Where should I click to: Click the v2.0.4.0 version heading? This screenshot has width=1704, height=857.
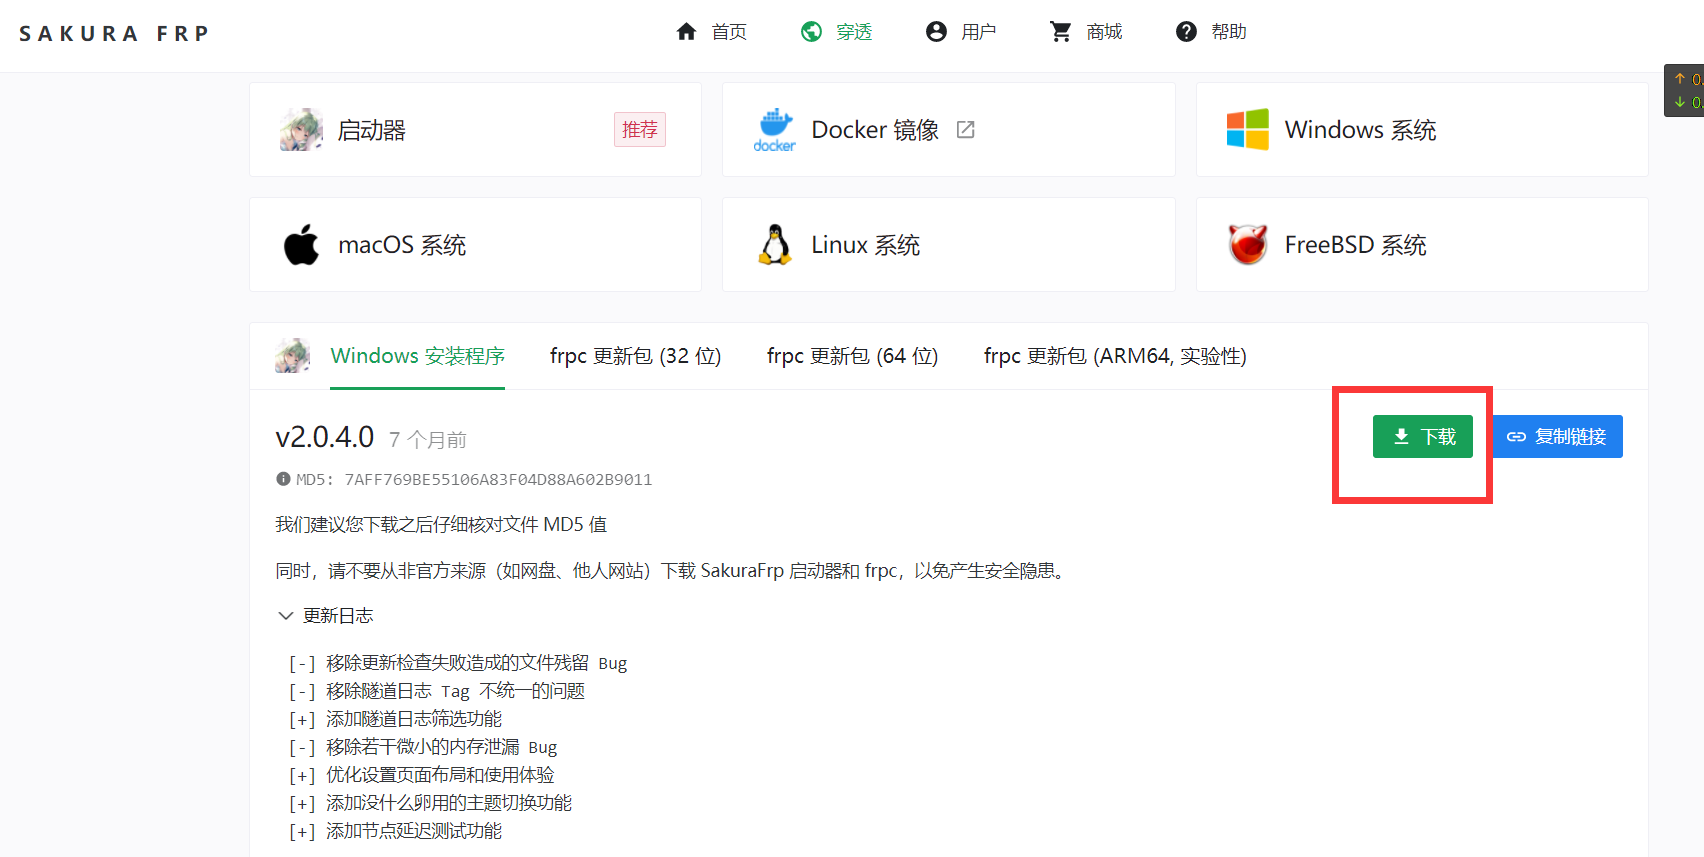tap(325, 437)
